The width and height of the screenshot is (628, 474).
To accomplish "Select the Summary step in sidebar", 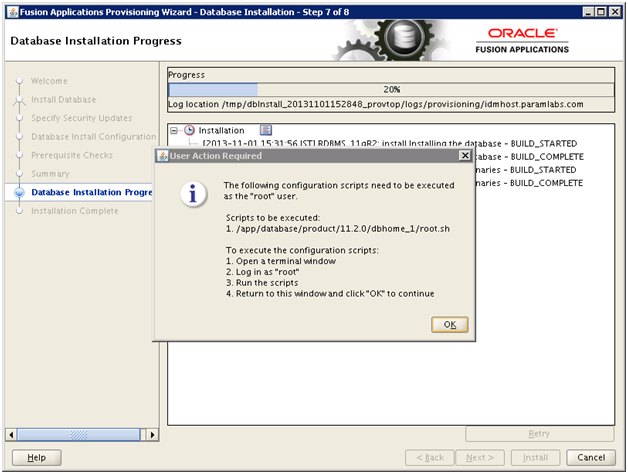I will tap(50, 173).
